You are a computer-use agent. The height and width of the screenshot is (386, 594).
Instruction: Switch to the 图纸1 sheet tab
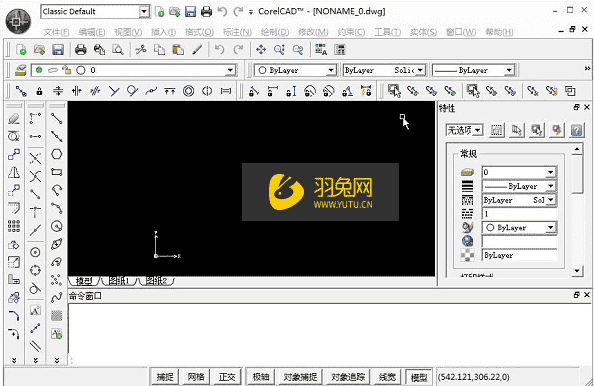119,281
